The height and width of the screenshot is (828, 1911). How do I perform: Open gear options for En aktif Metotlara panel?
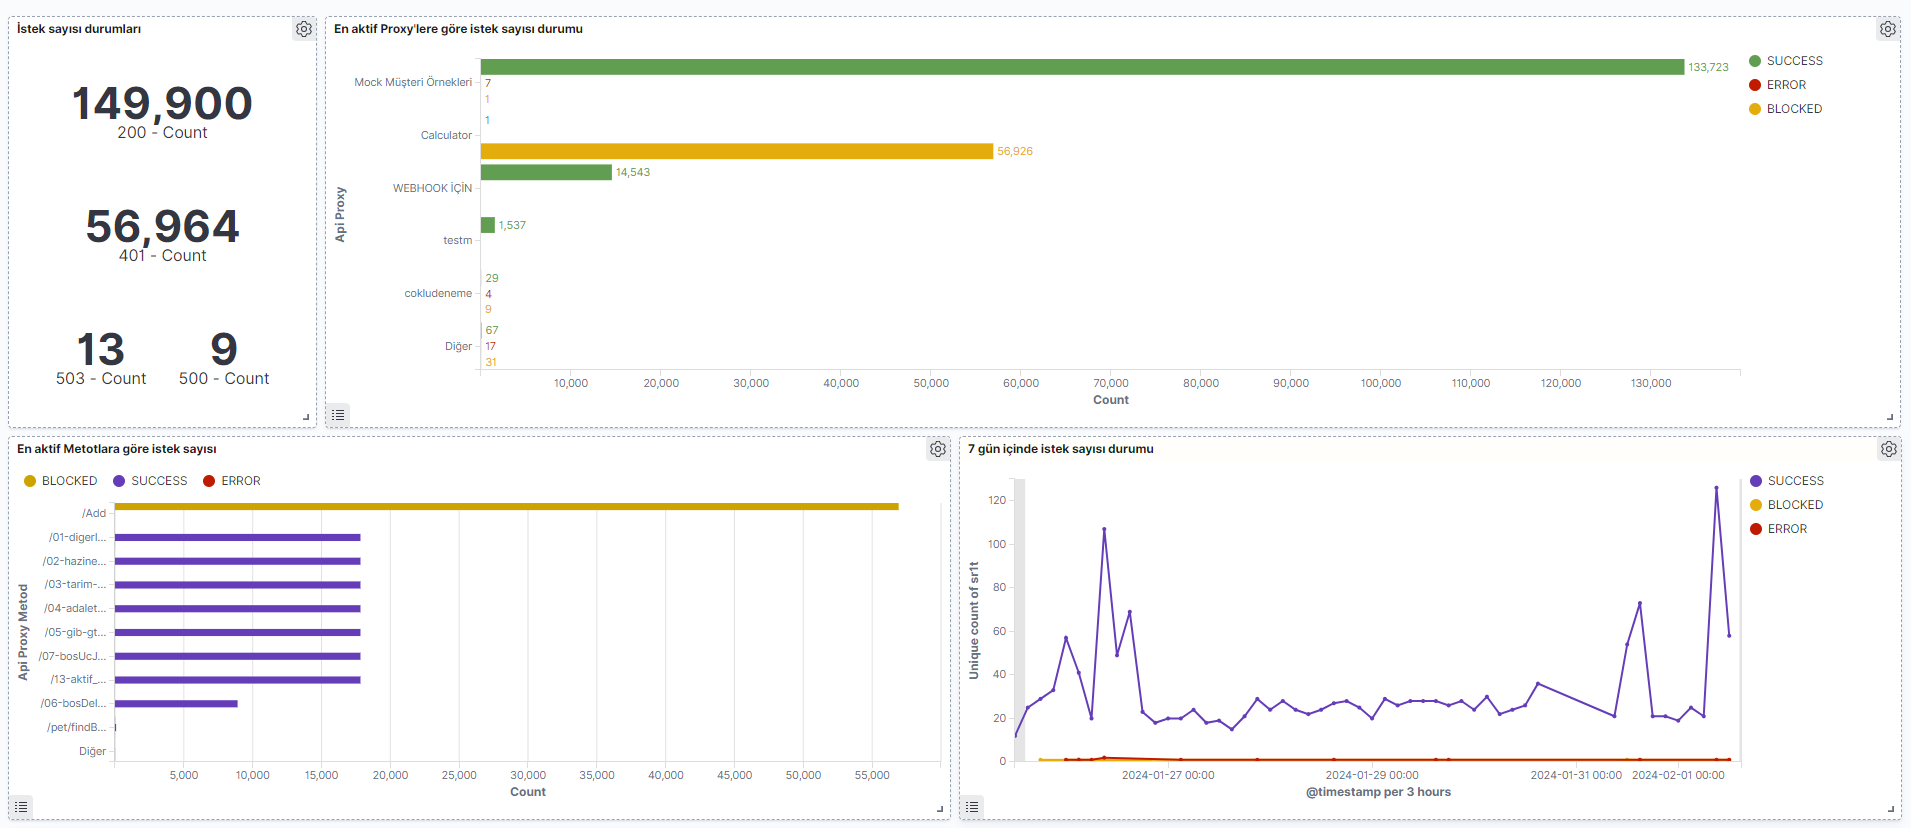[x=937, y=450]
